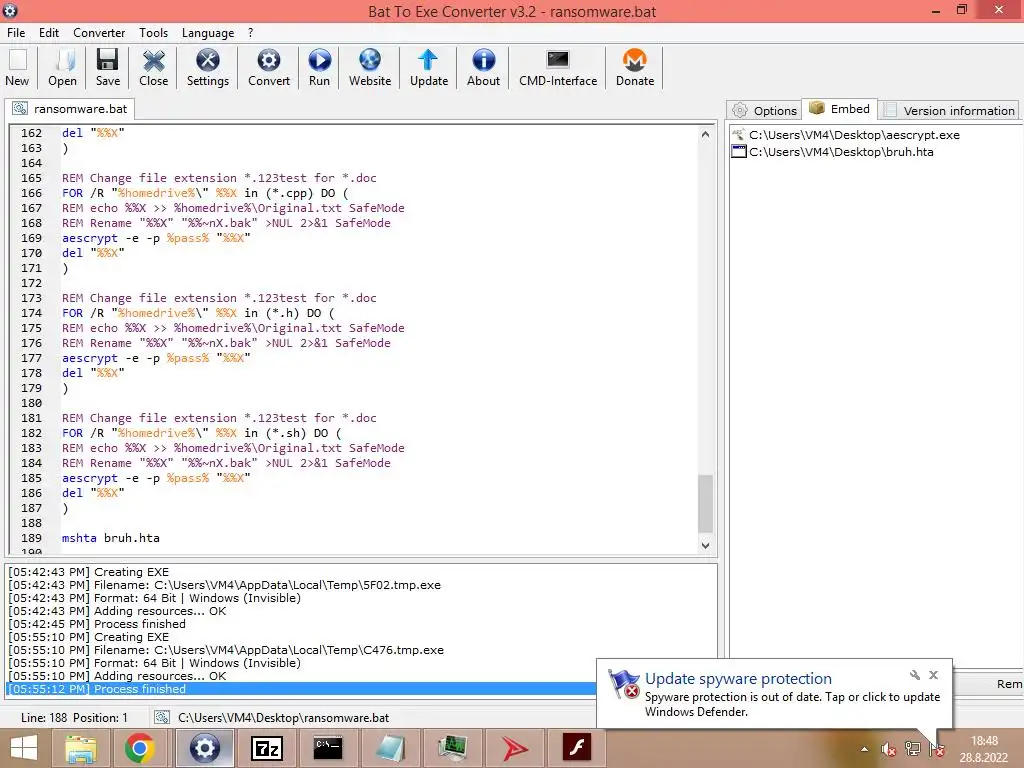Close the spyware protection notification
1024x768 pixels.
(x=933, y=675)
